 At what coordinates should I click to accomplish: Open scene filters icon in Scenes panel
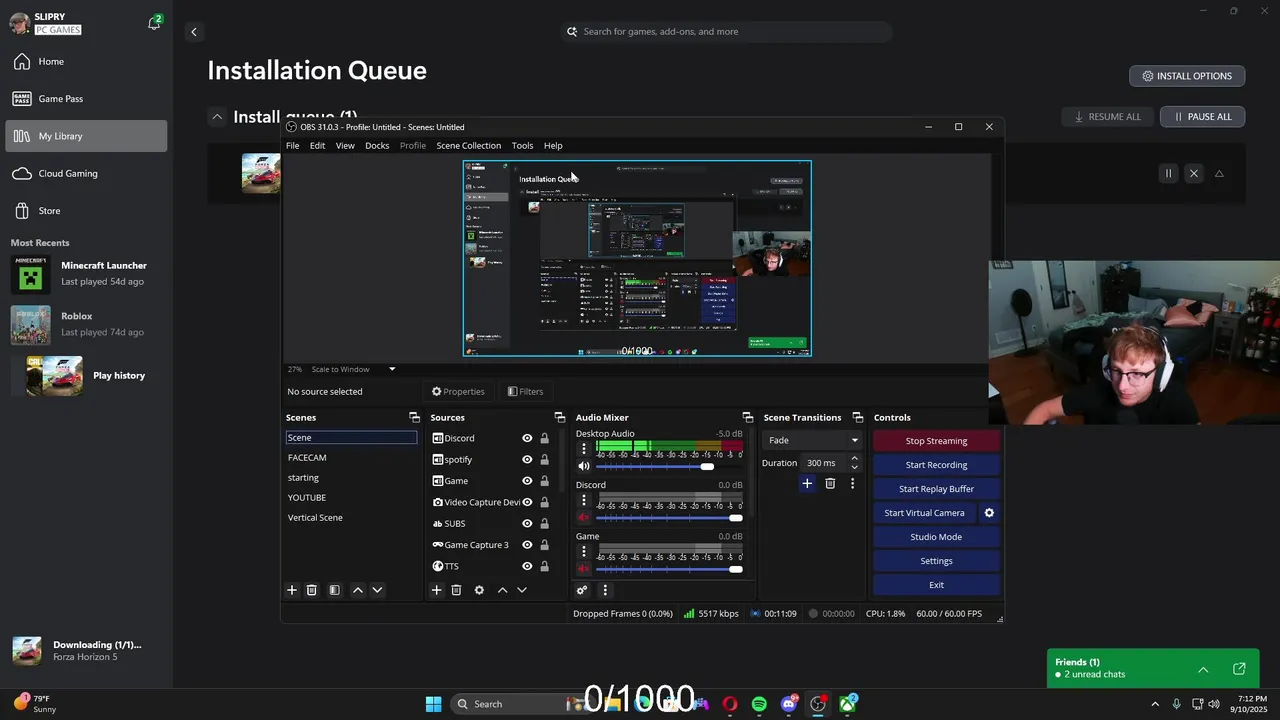(334, 590)
